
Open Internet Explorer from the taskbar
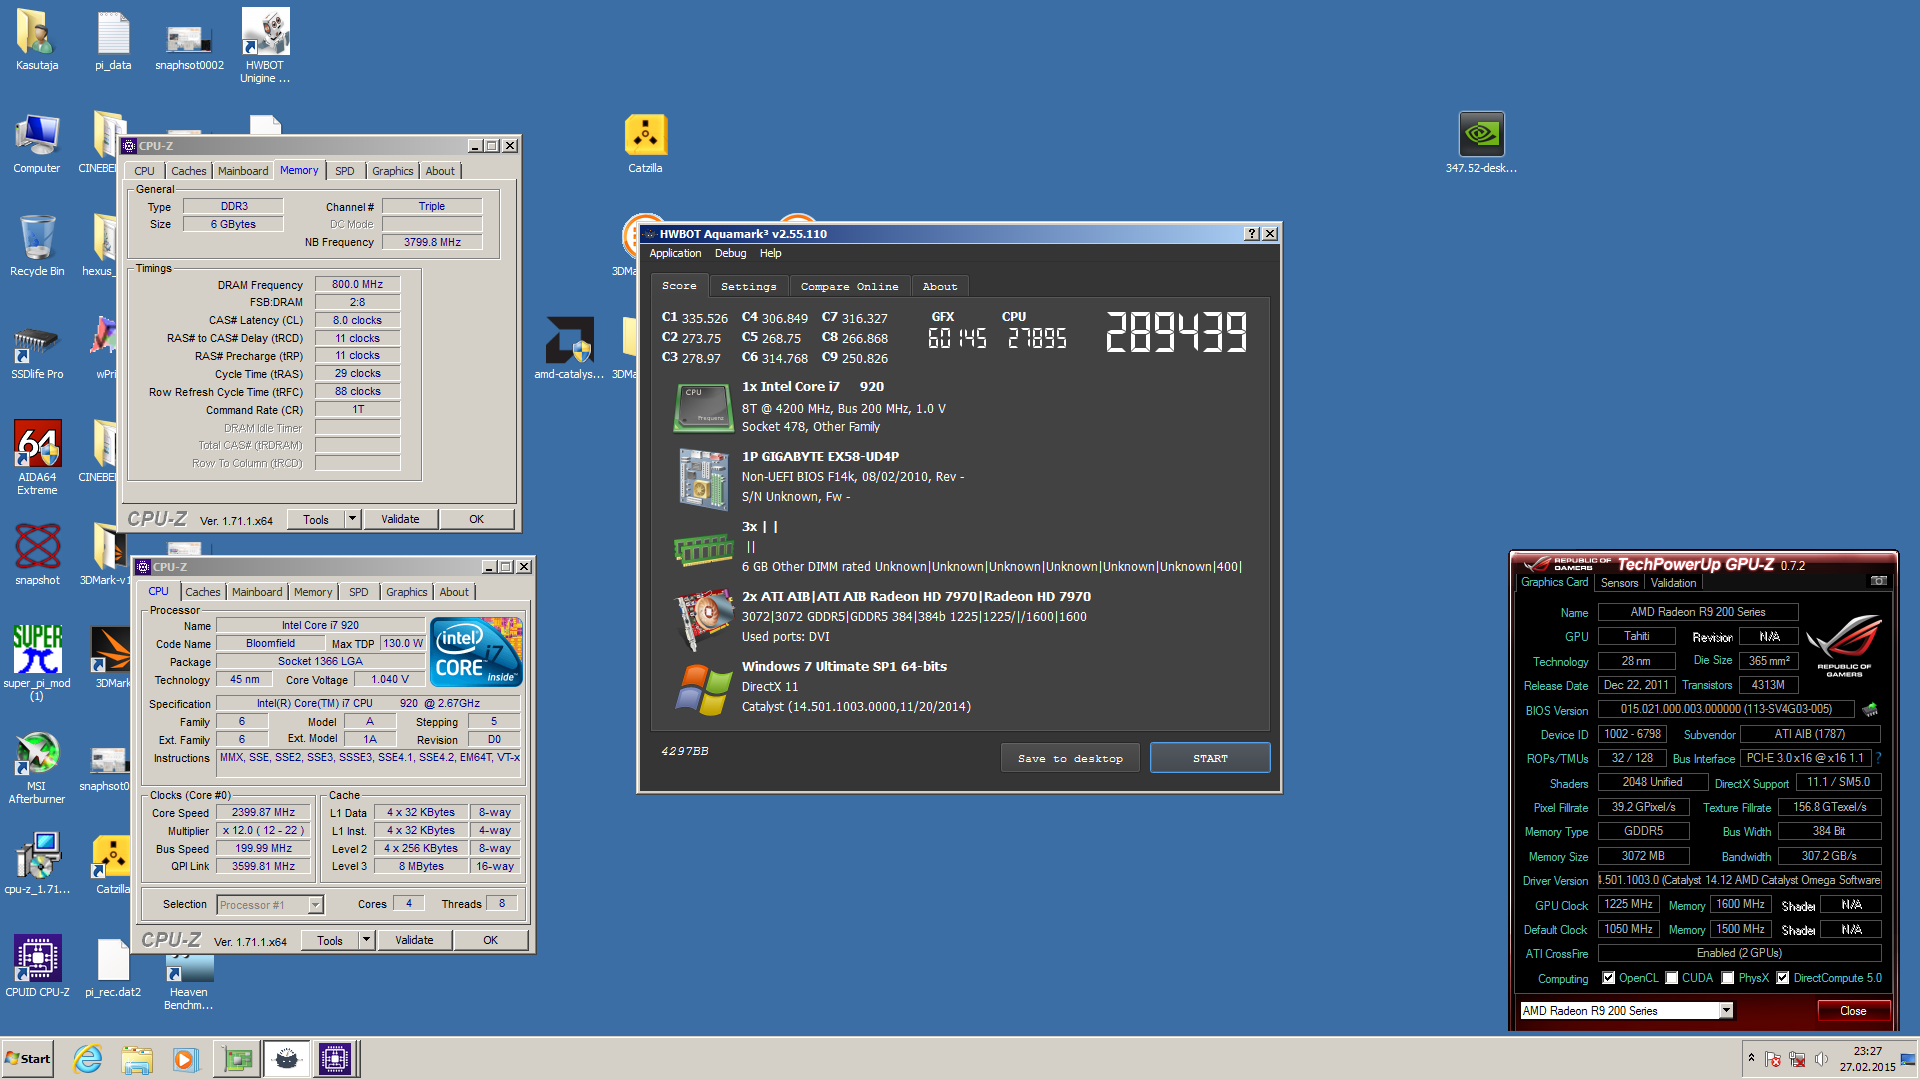(x=88, y=1059)
